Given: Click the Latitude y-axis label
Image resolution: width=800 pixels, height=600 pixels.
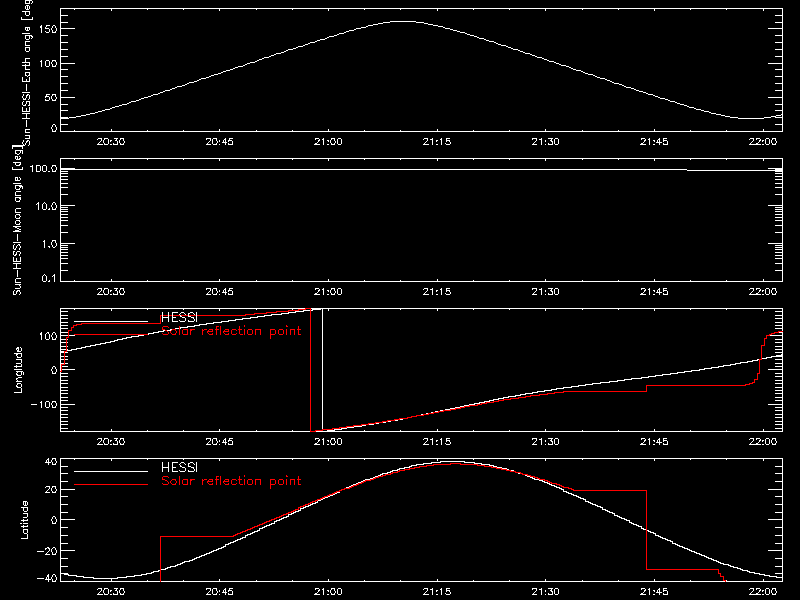Looking at the screenshot, I should (x=24, y=520).
